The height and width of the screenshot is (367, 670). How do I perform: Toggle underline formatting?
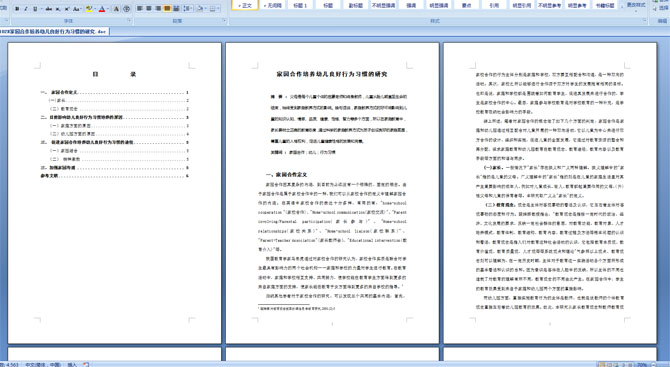coord(35,9)
